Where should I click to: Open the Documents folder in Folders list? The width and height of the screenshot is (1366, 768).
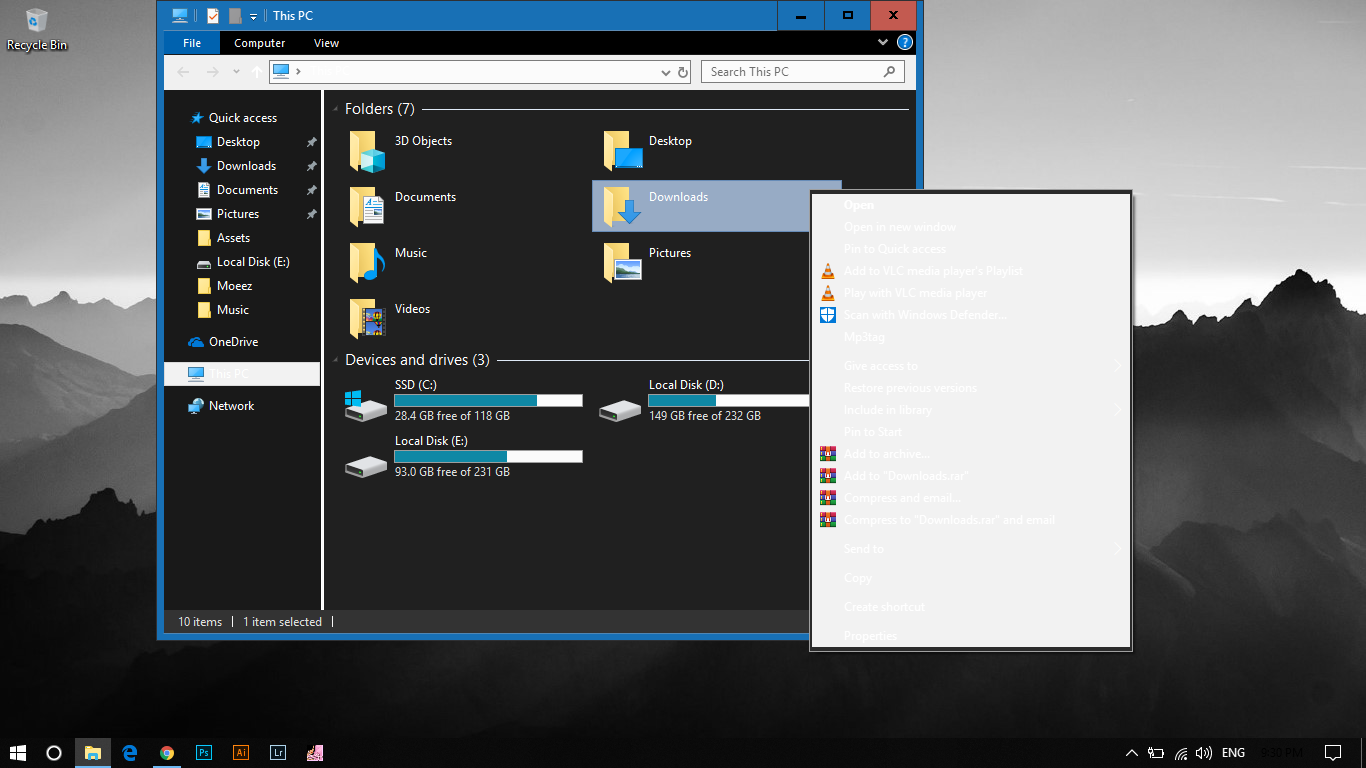tap(403, 207)
